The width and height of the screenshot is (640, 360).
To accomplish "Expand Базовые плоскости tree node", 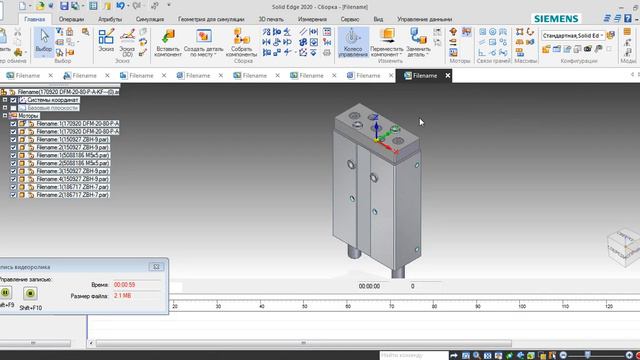I will coord(5,108).
